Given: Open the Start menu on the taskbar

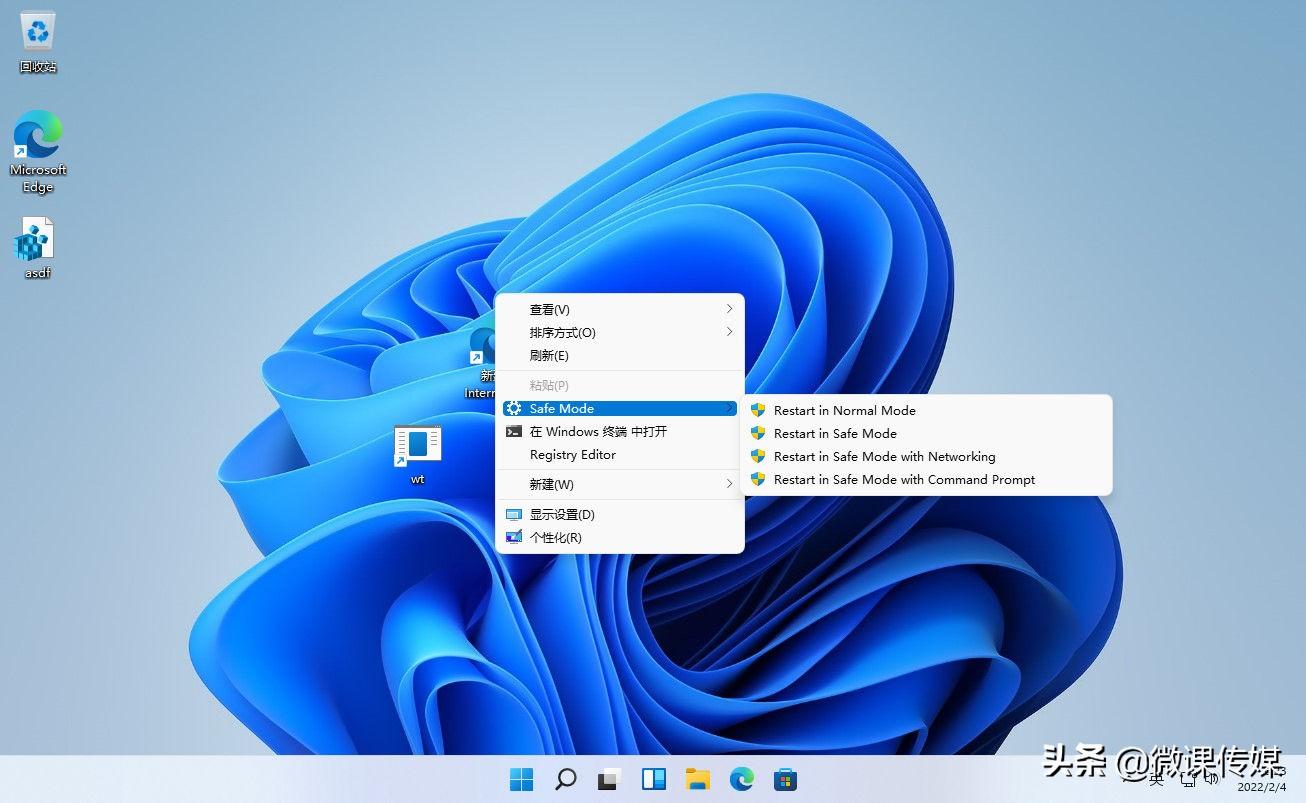Looking at the screenshot, I should tap(522, 779).
